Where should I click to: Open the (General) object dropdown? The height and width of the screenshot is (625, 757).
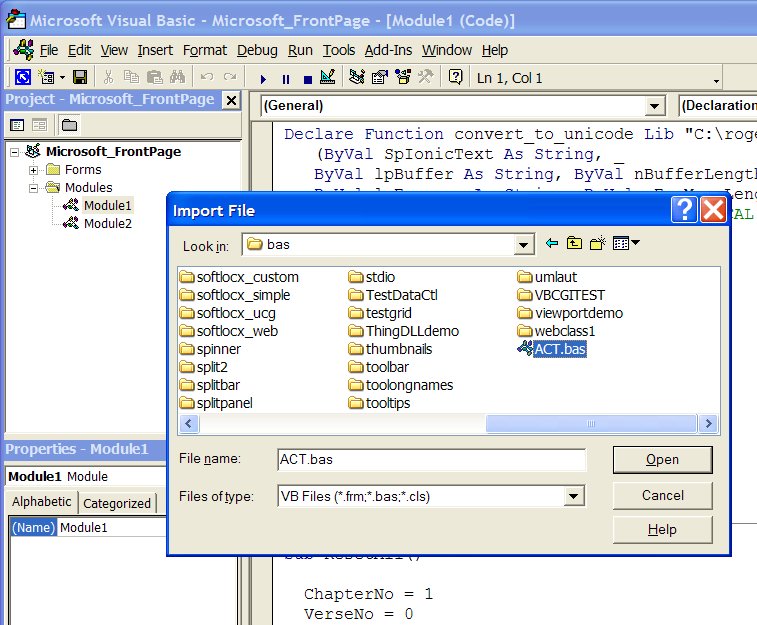[654, 106]
